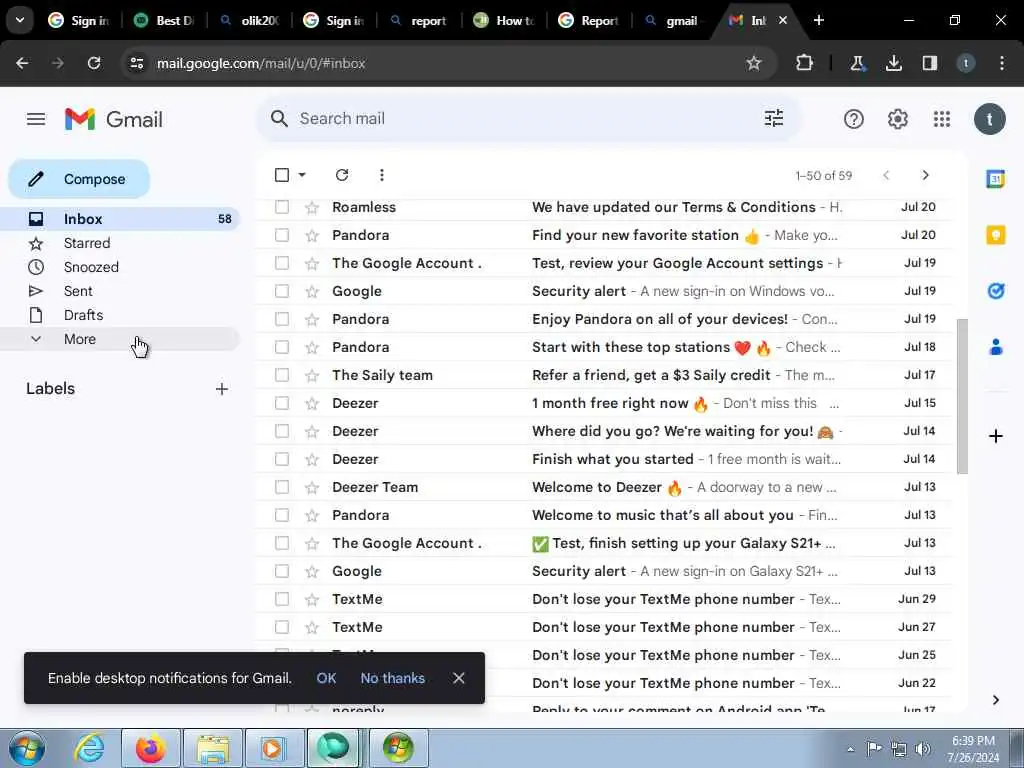
Task: View site information icon in address bar
Action: point(136,63)
